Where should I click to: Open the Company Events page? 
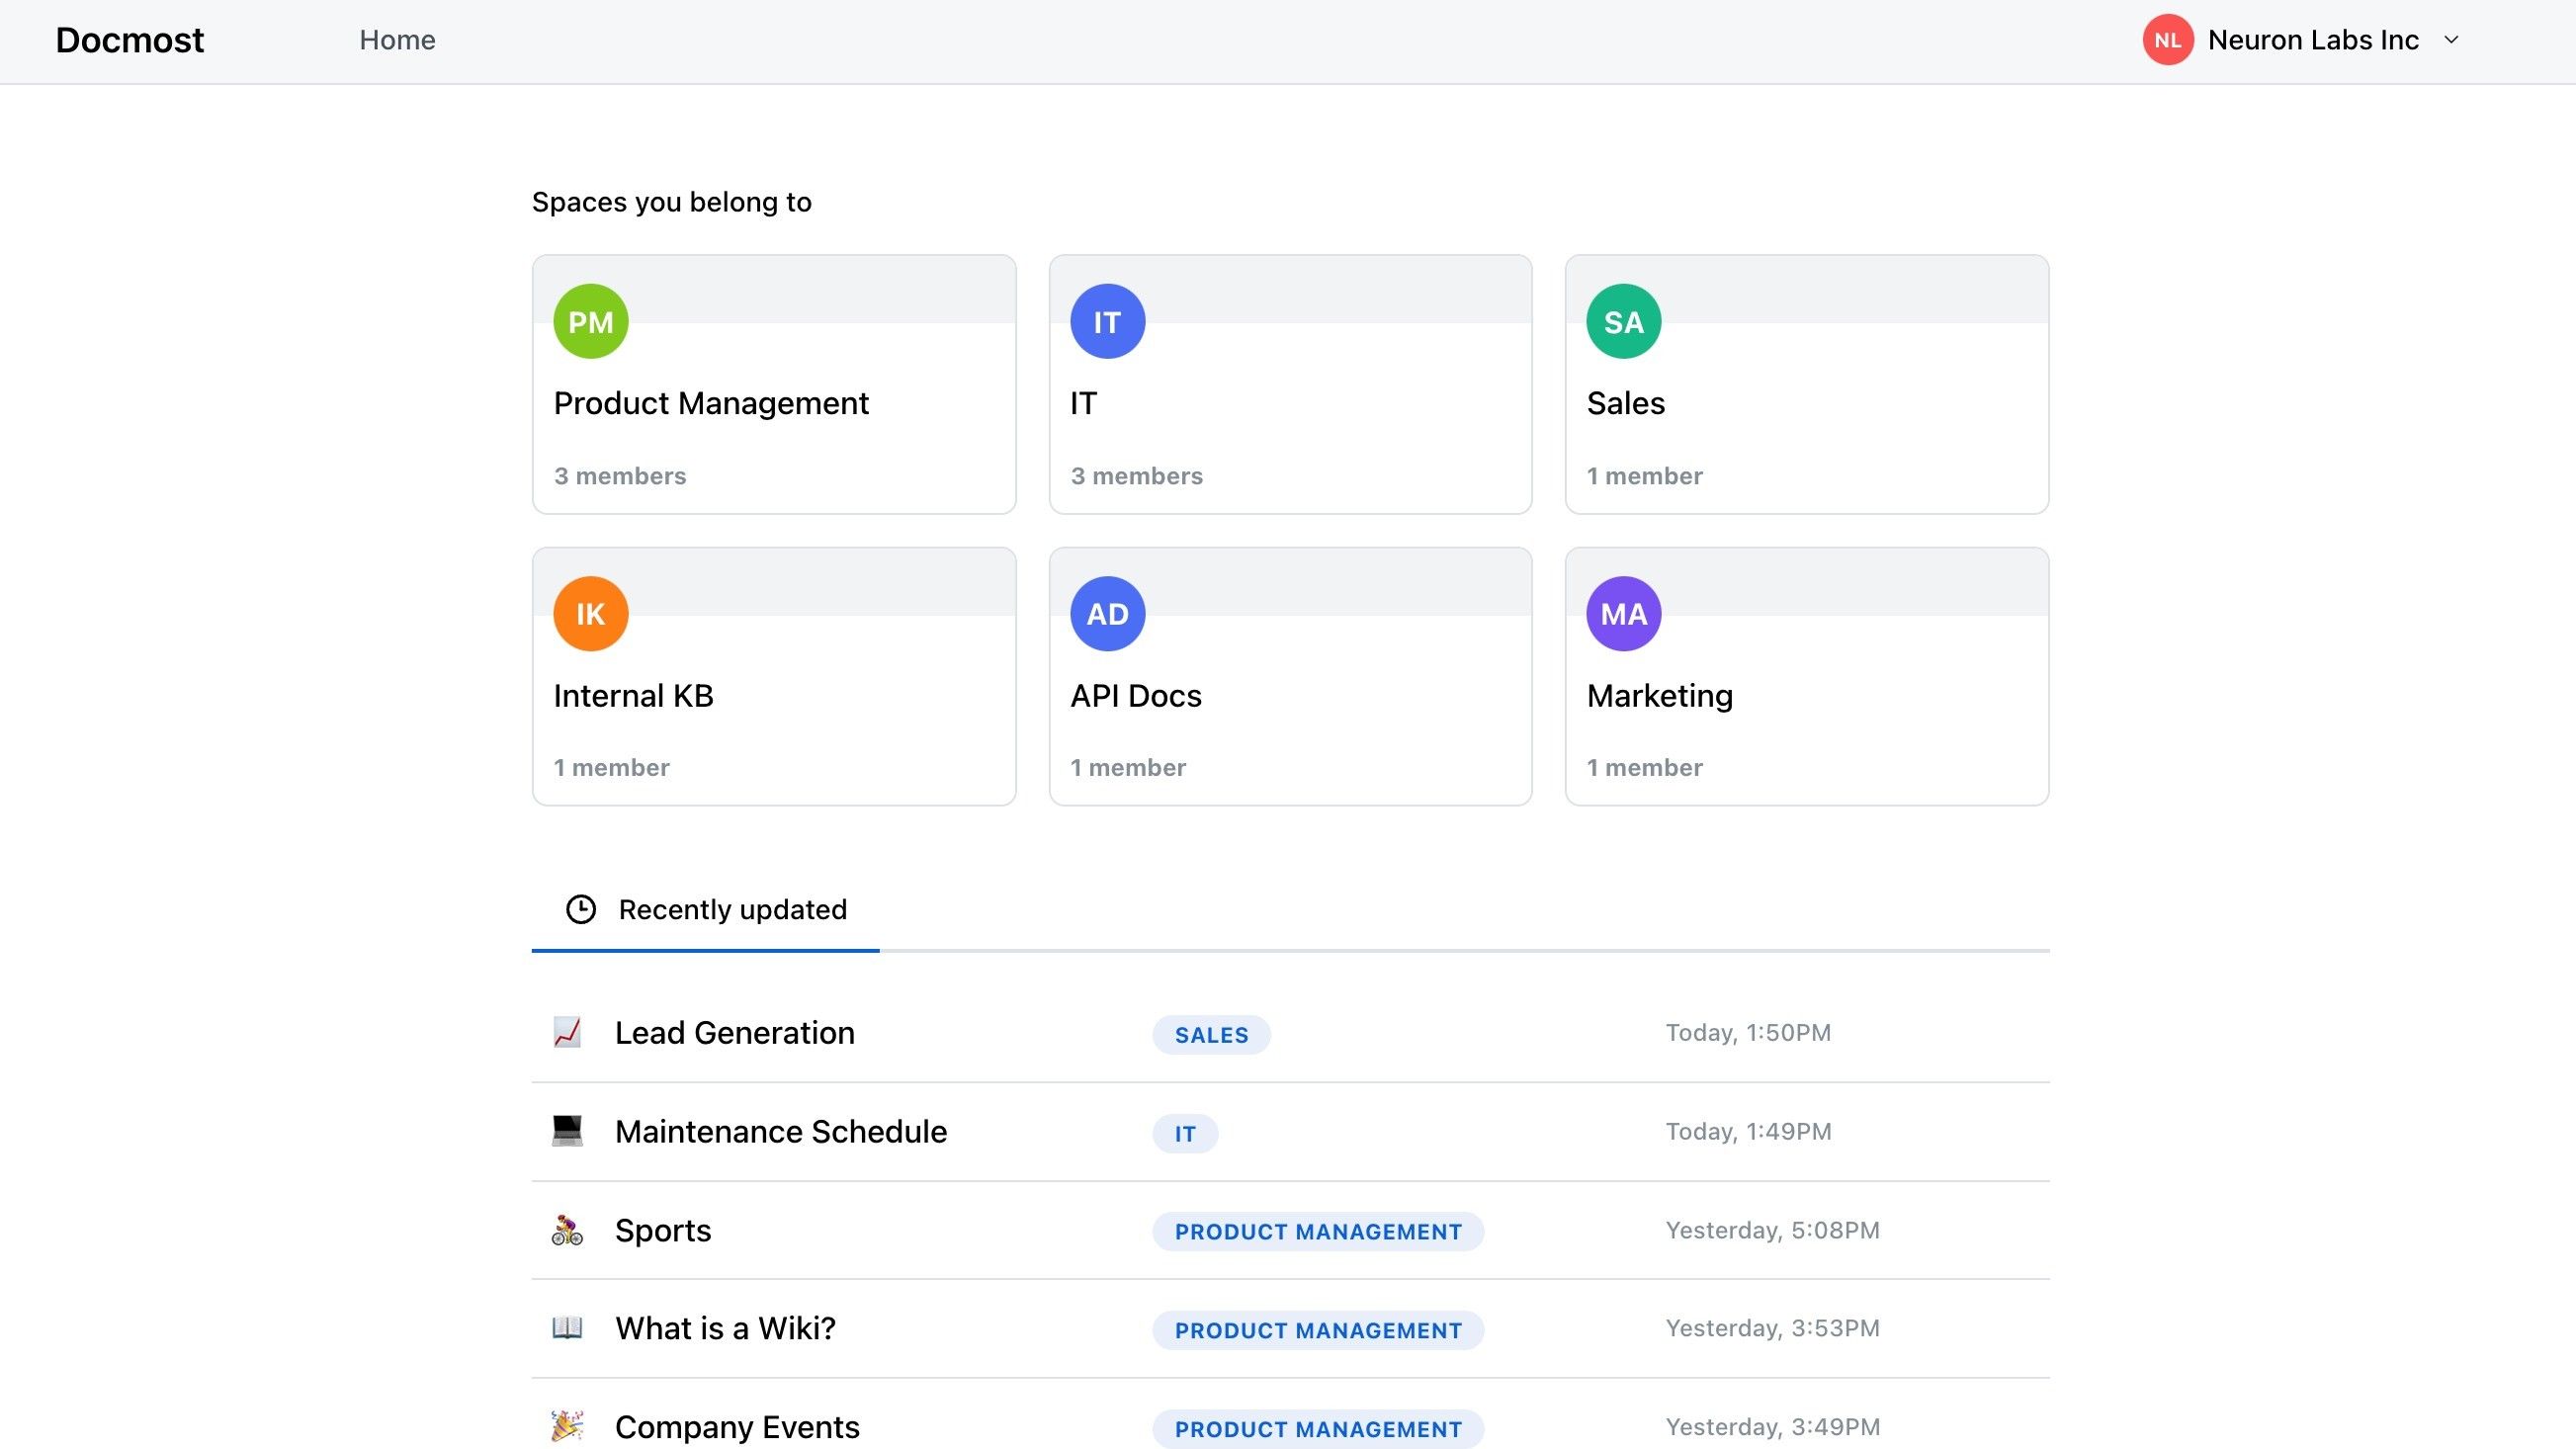(737, 1426)
